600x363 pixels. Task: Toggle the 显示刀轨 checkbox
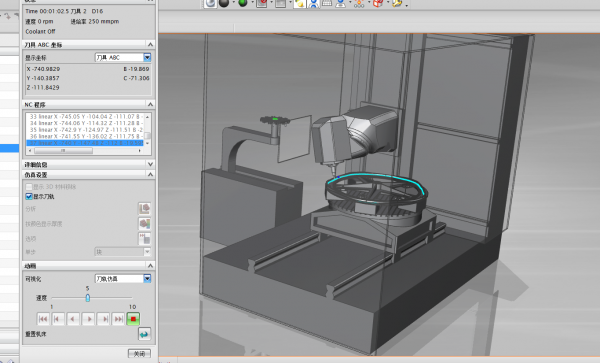[29, 196]
